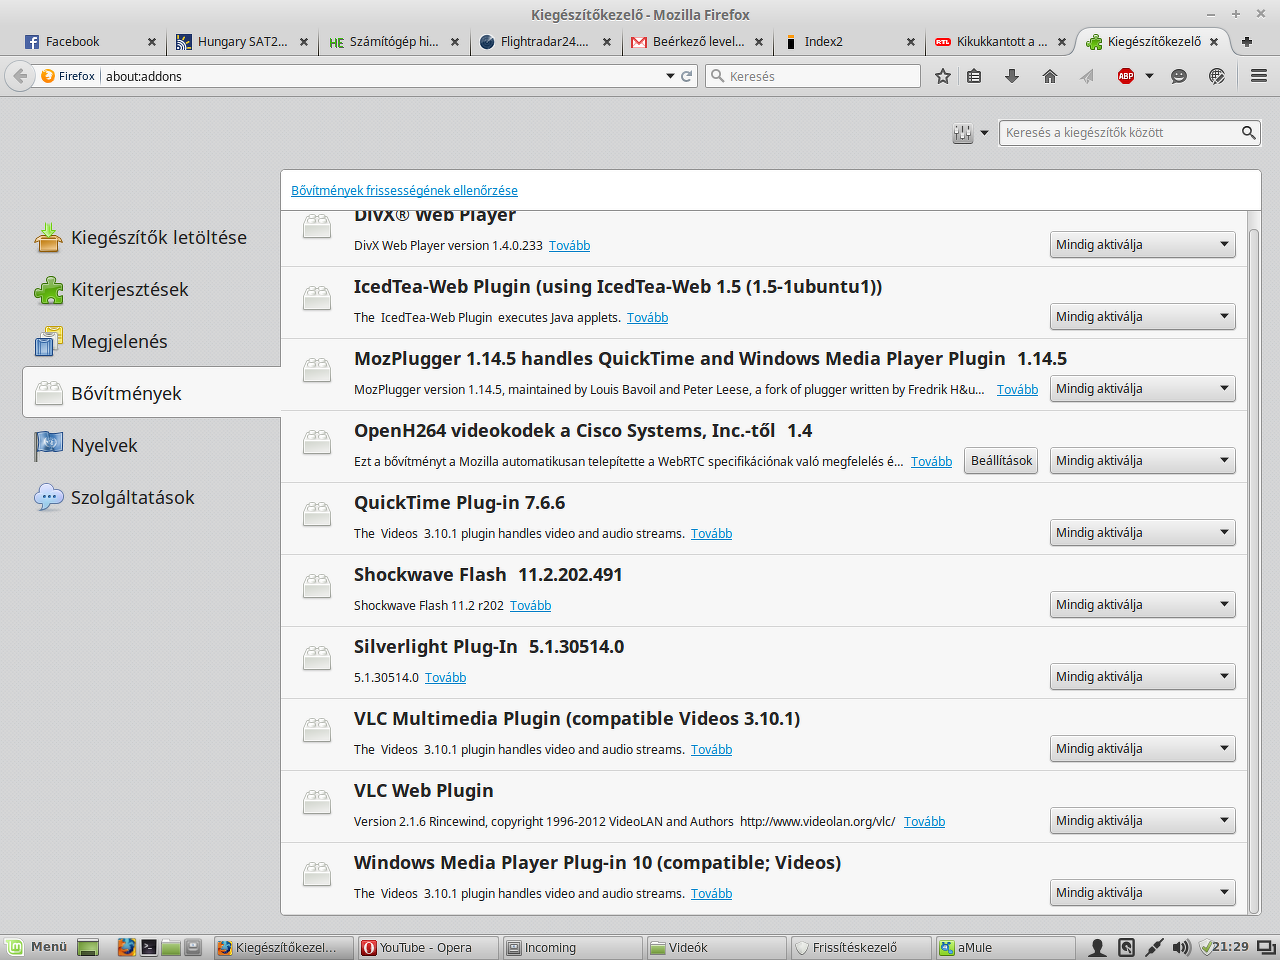Image resolution: width=1280 pixels, height=960 pixels.
Task: Open the chat smiley icon in the toolbar
Action: click(1179, 76)
